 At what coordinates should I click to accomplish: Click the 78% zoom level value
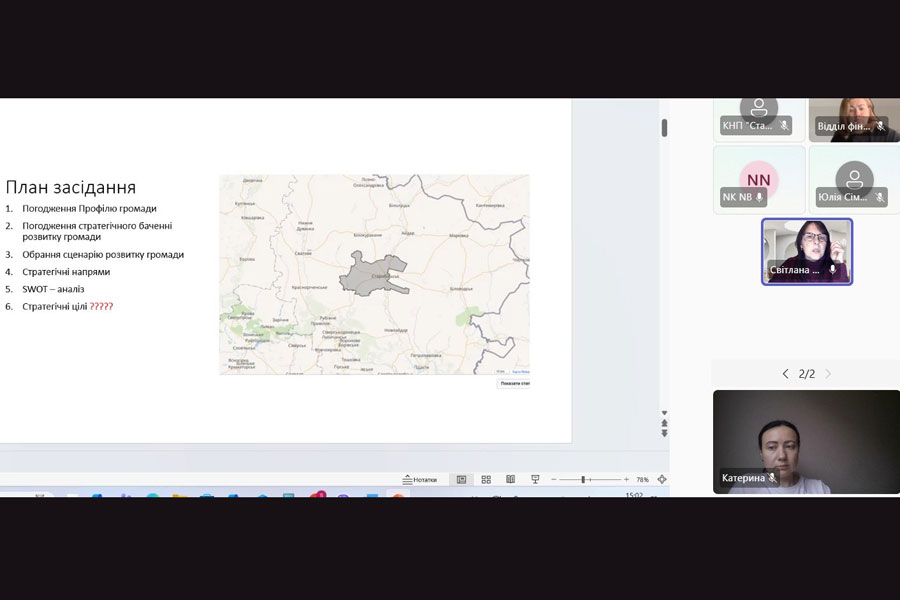(x=642, y=479)
